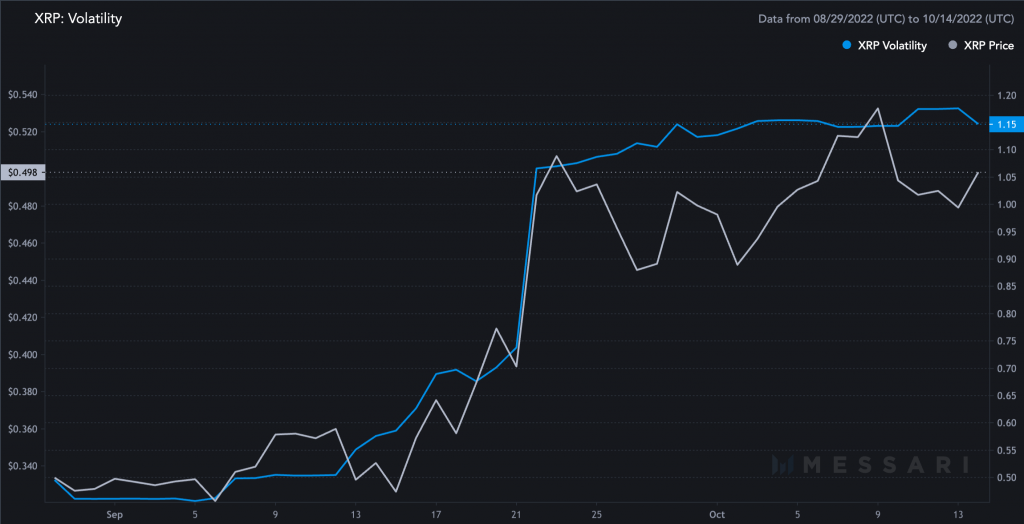Select the $0.498 current price marker

coord(22,172)
